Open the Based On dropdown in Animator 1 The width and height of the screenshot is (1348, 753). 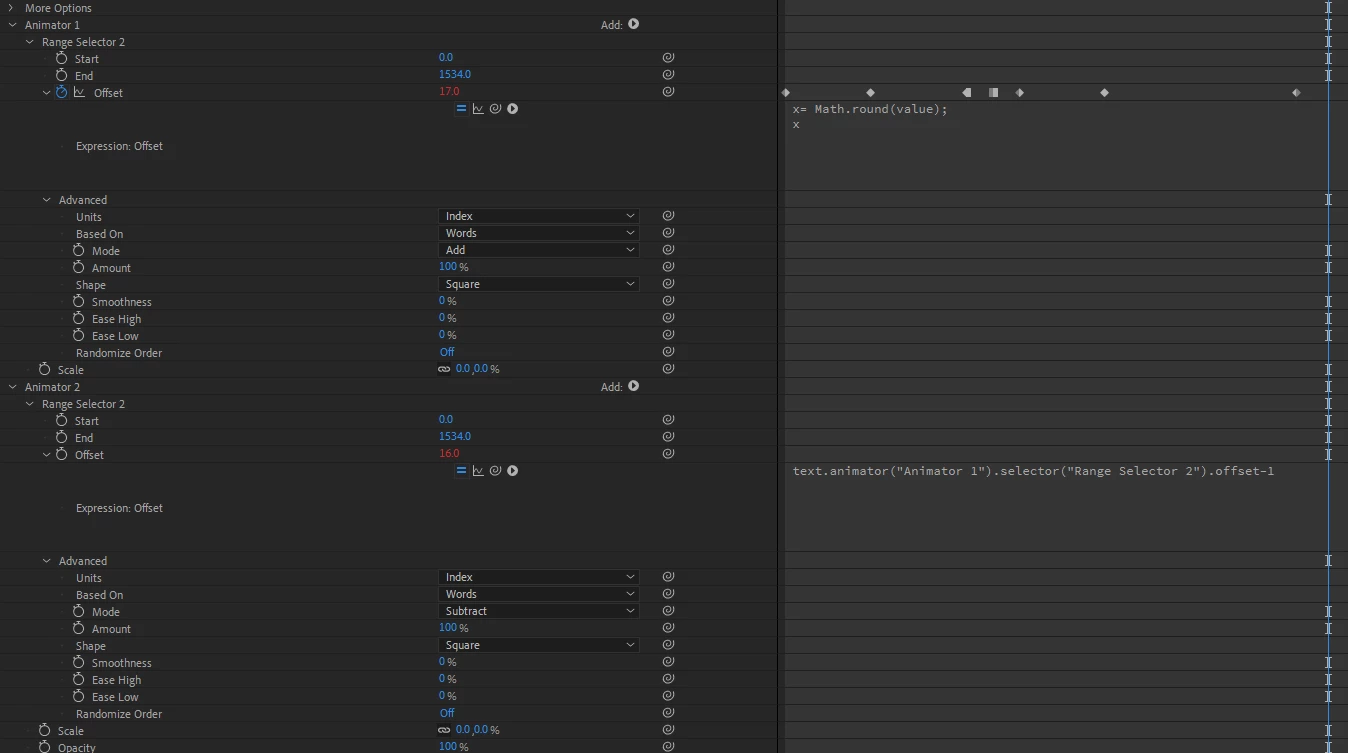(x=538, y=233)
